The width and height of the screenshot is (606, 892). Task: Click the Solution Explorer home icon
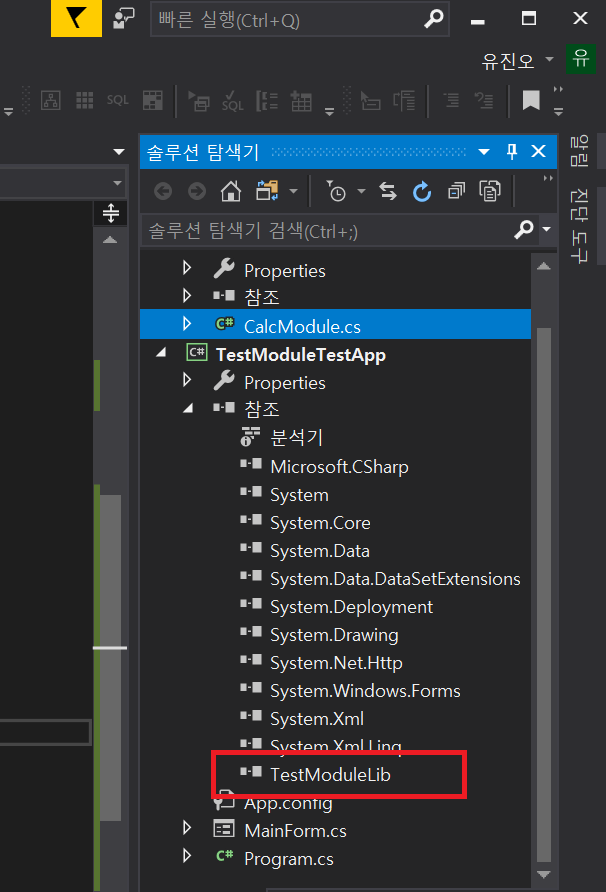230,191
